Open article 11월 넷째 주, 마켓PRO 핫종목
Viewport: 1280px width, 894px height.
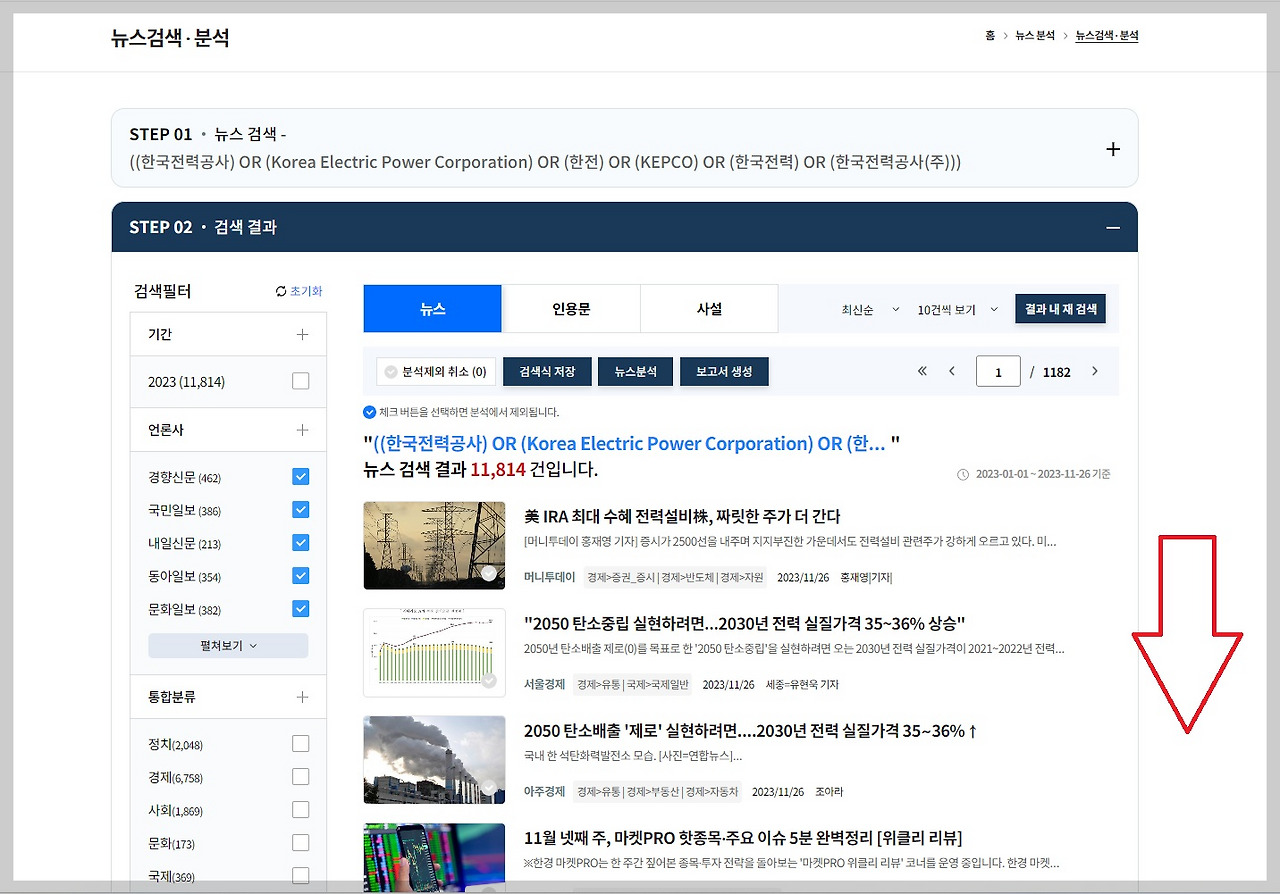(x=743, y=838)
